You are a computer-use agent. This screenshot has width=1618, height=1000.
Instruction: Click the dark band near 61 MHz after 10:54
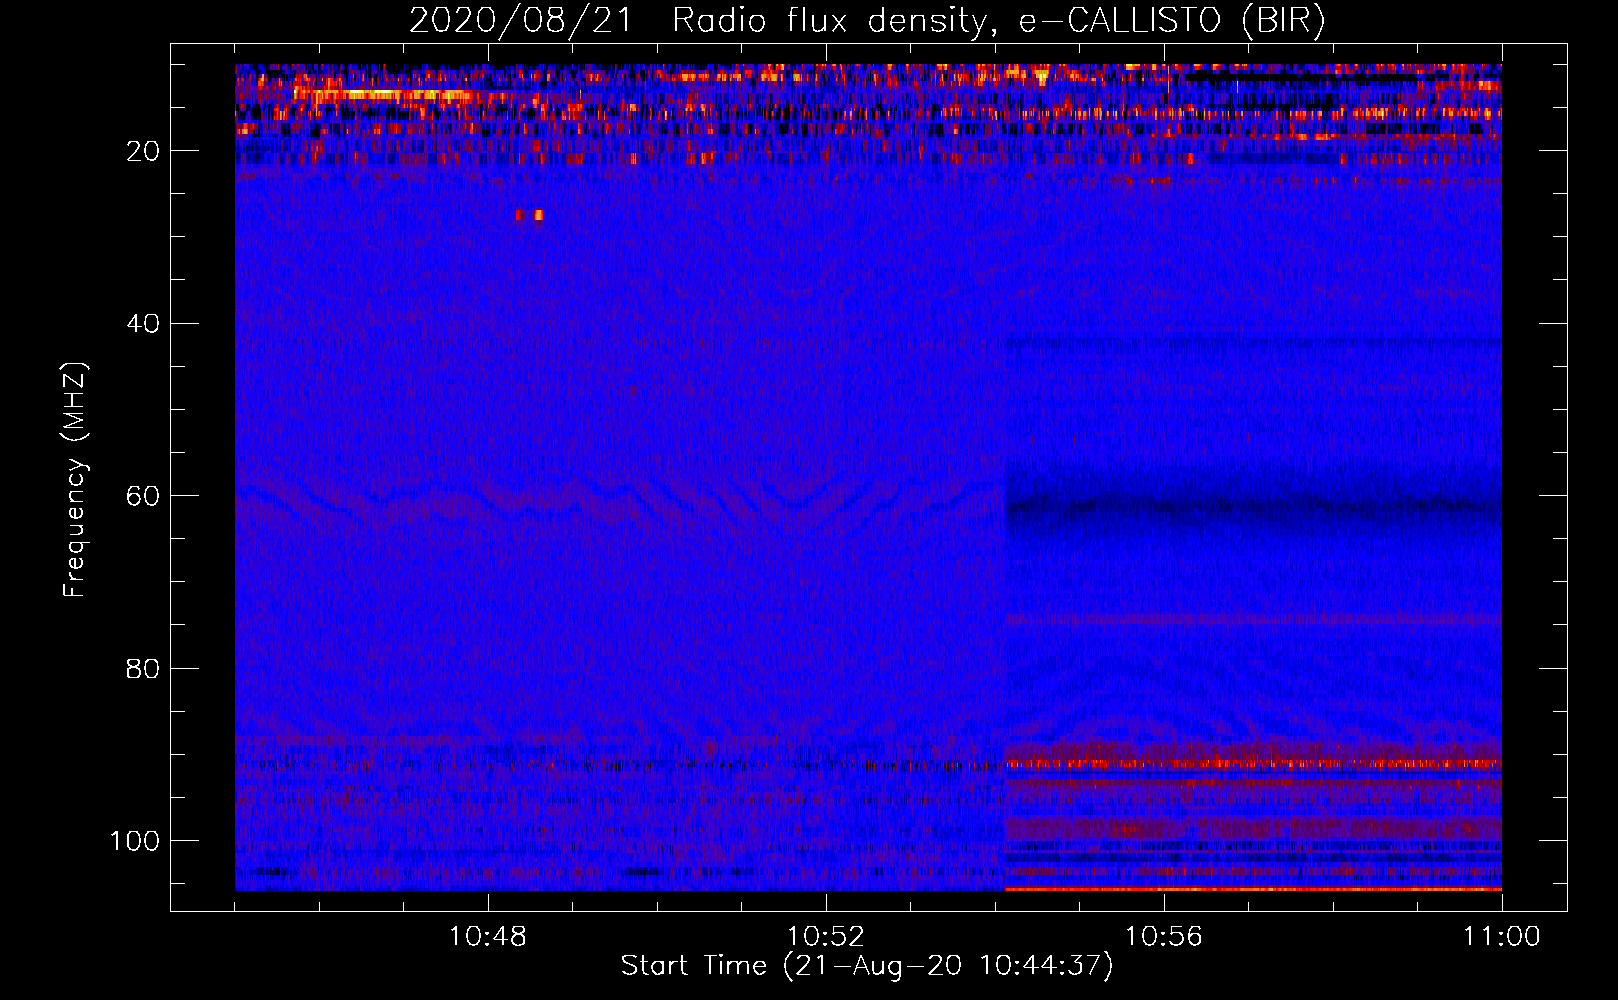click(1253, 507)
